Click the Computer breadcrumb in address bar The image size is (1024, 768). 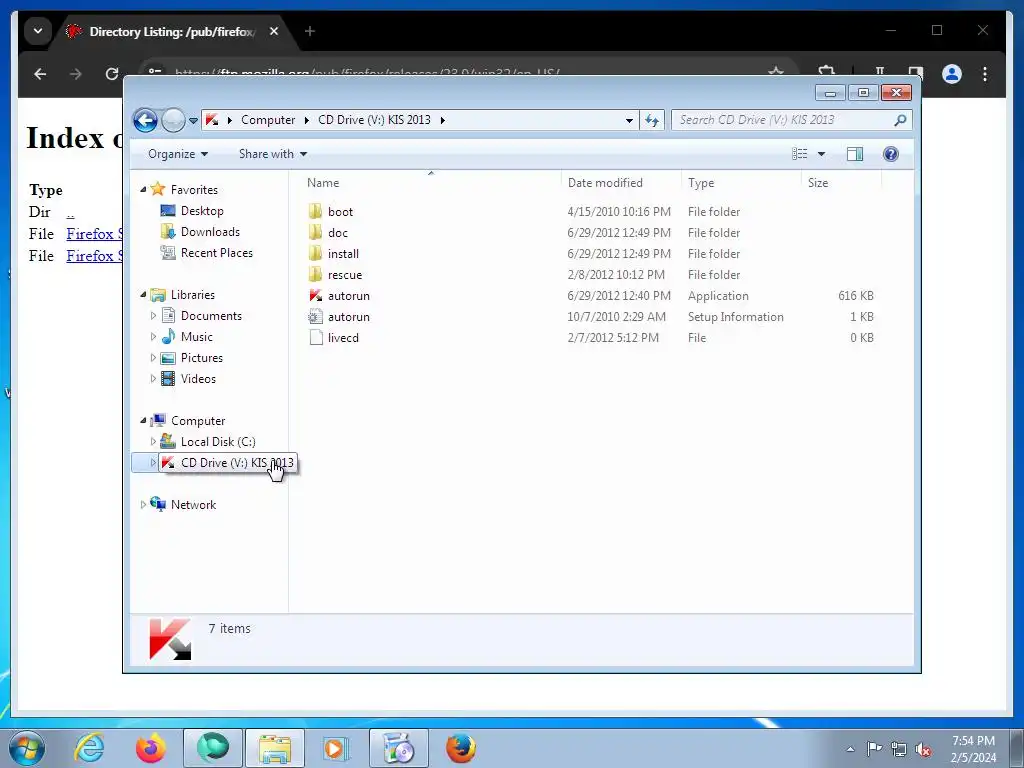(x=268, y=120)
